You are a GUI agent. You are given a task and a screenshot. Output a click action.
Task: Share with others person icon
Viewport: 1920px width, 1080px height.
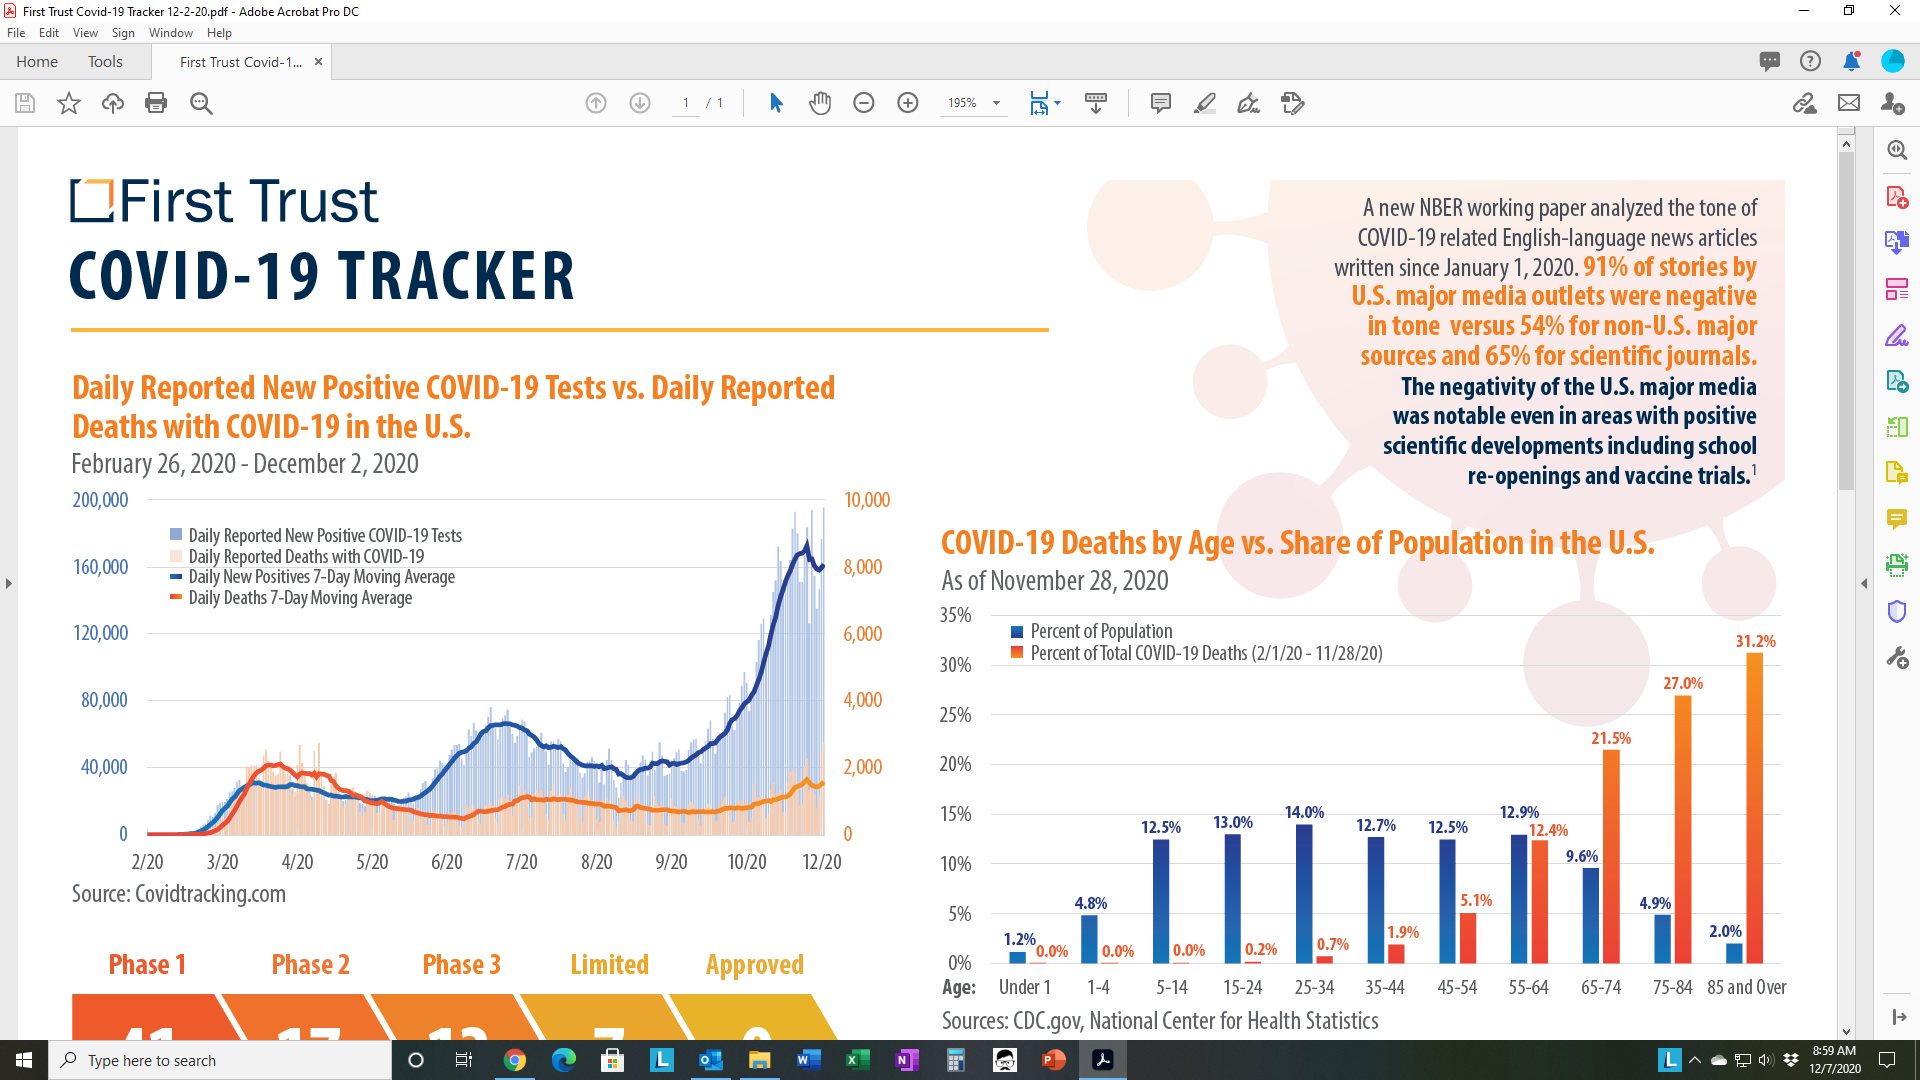(x=1892, y=103)
